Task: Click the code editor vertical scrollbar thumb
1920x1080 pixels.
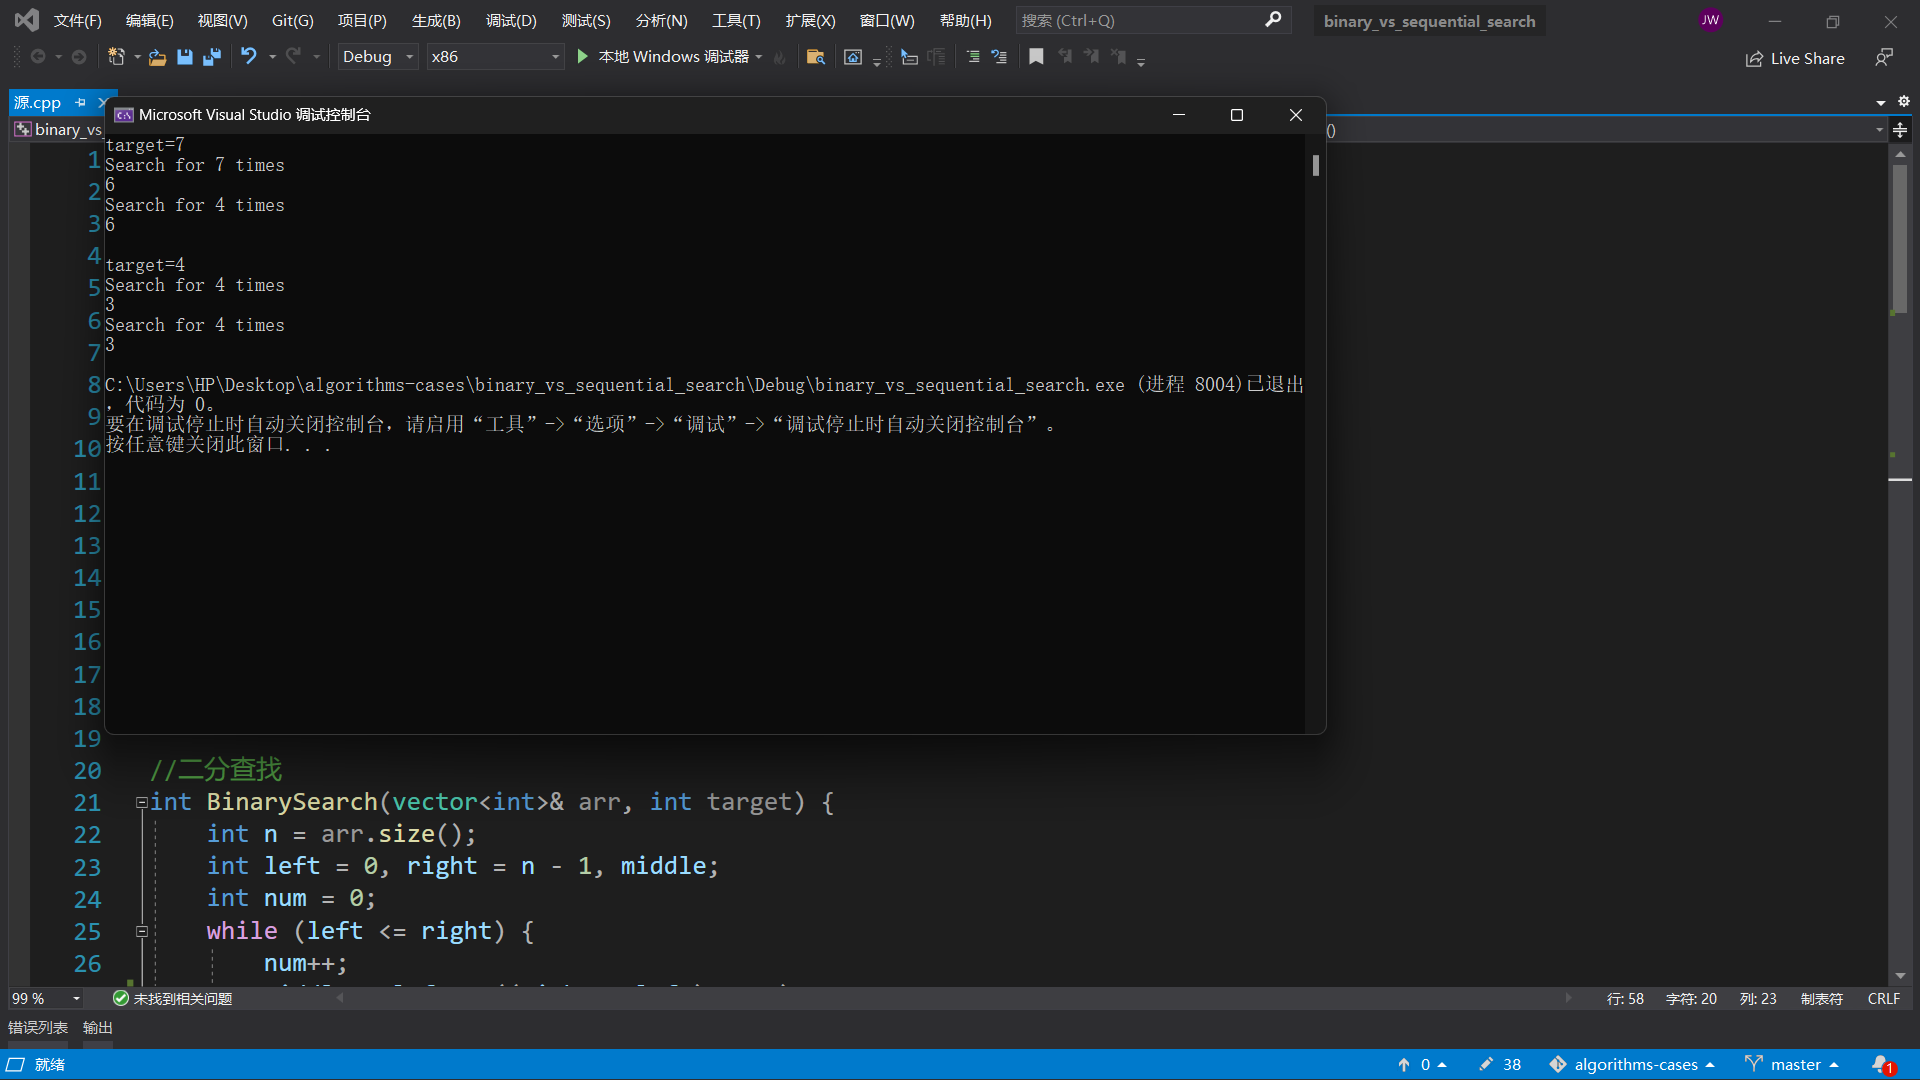Action: pos(1899,238)
